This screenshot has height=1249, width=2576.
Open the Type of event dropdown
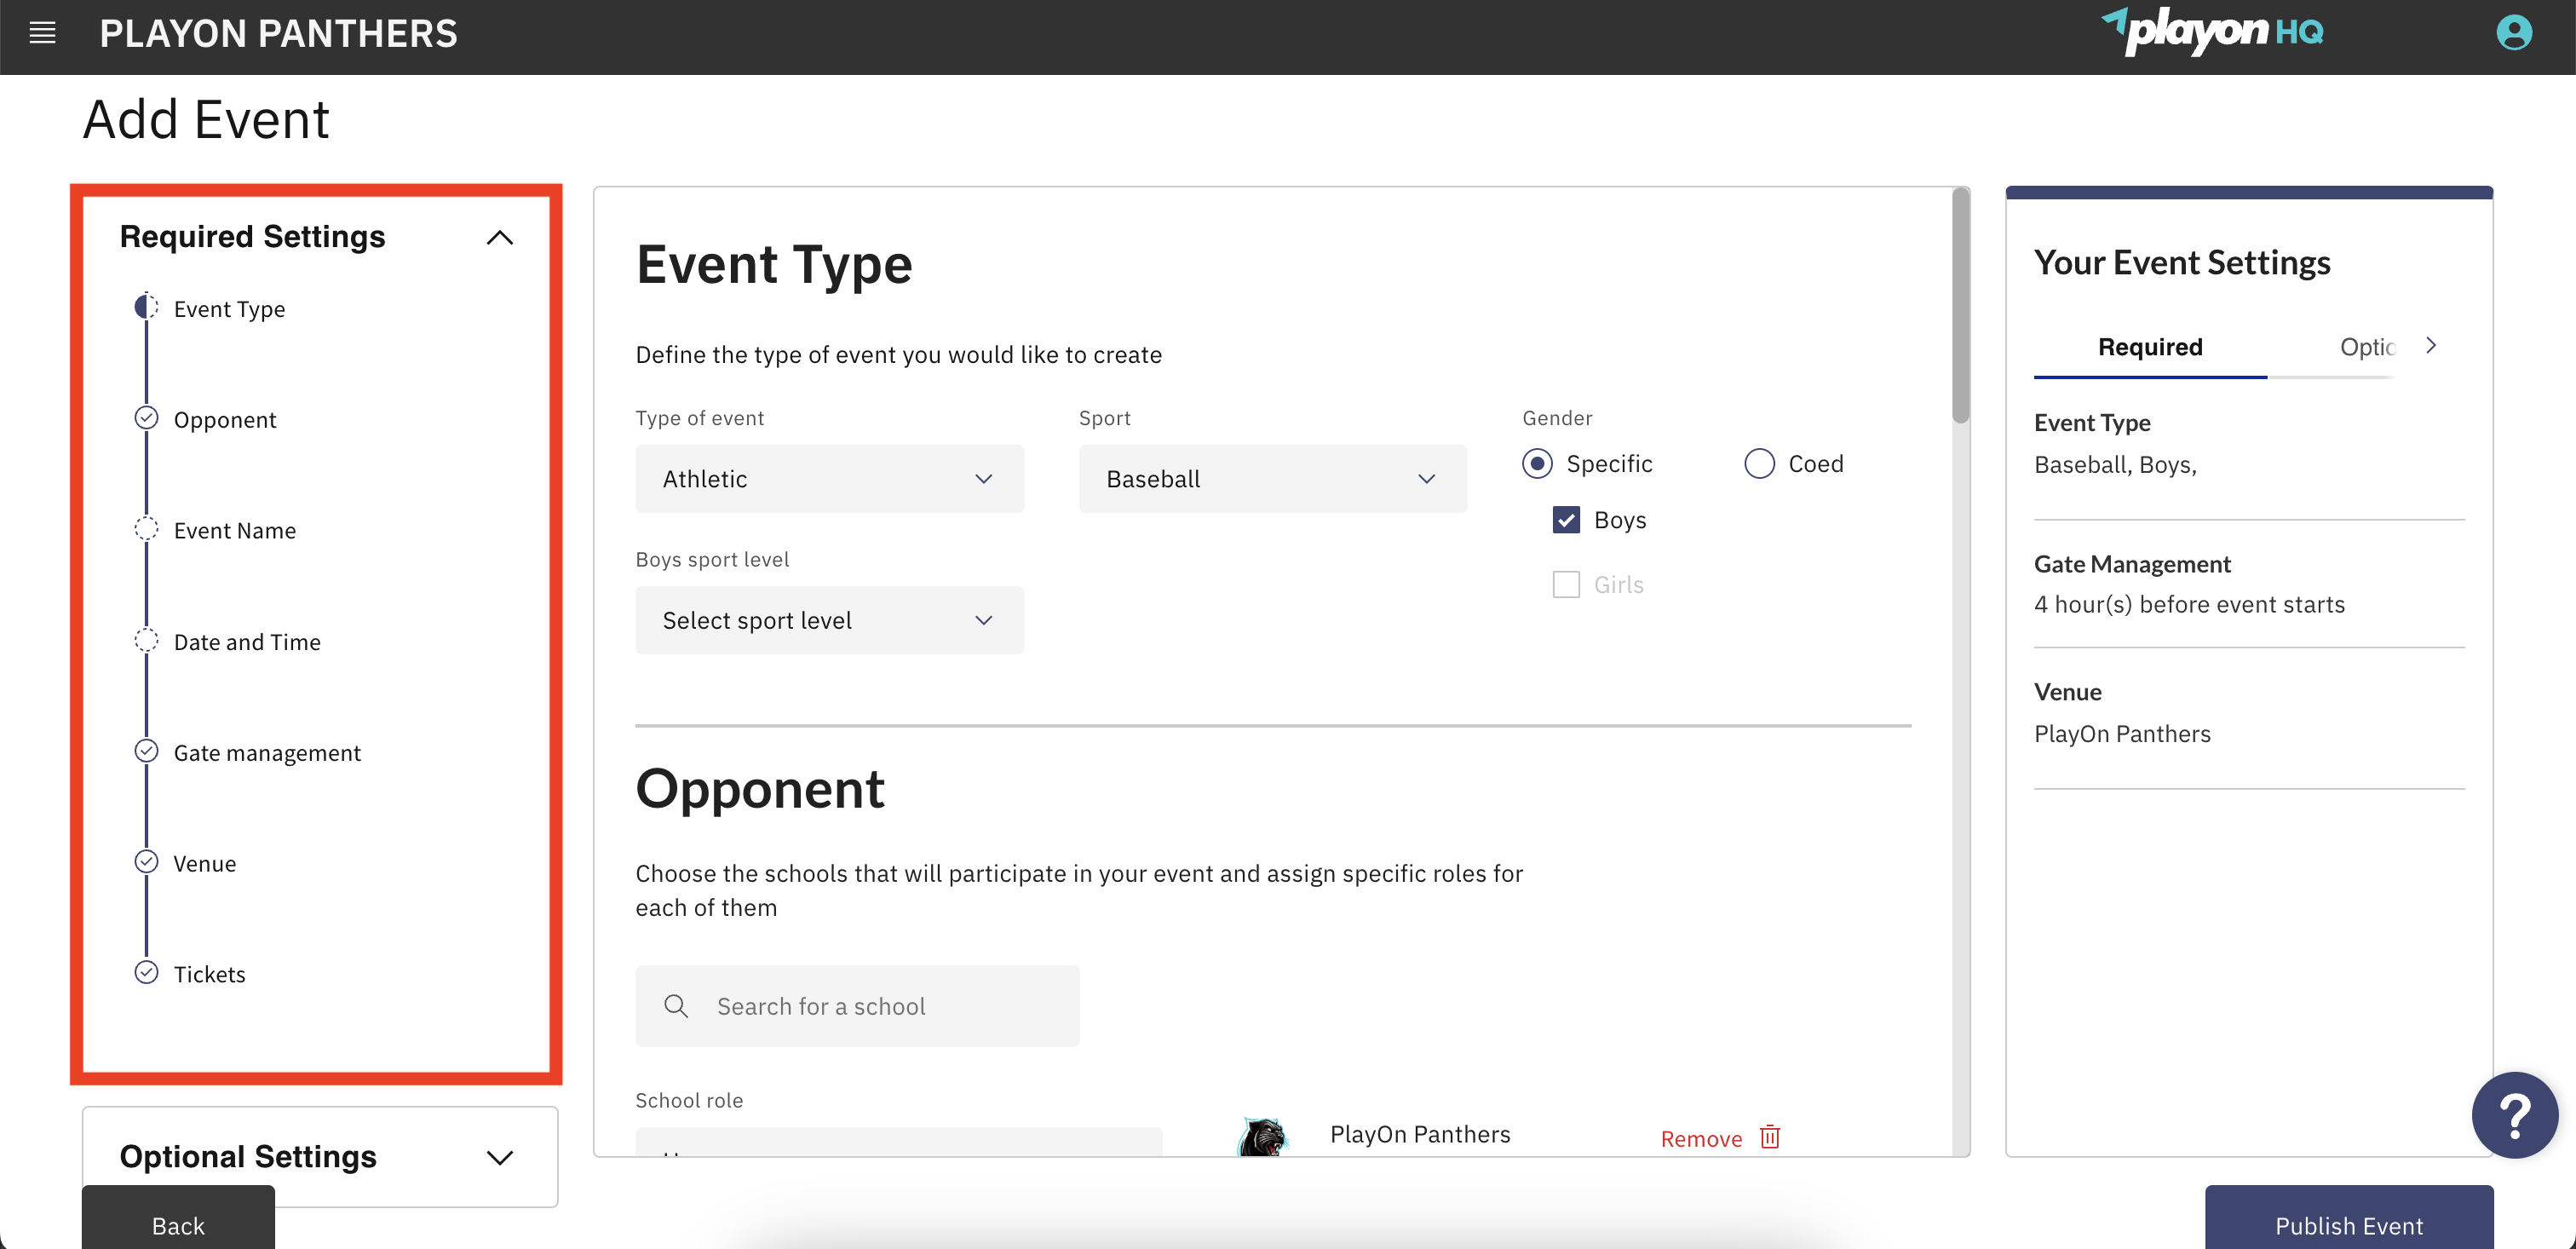tap(829, 479)
